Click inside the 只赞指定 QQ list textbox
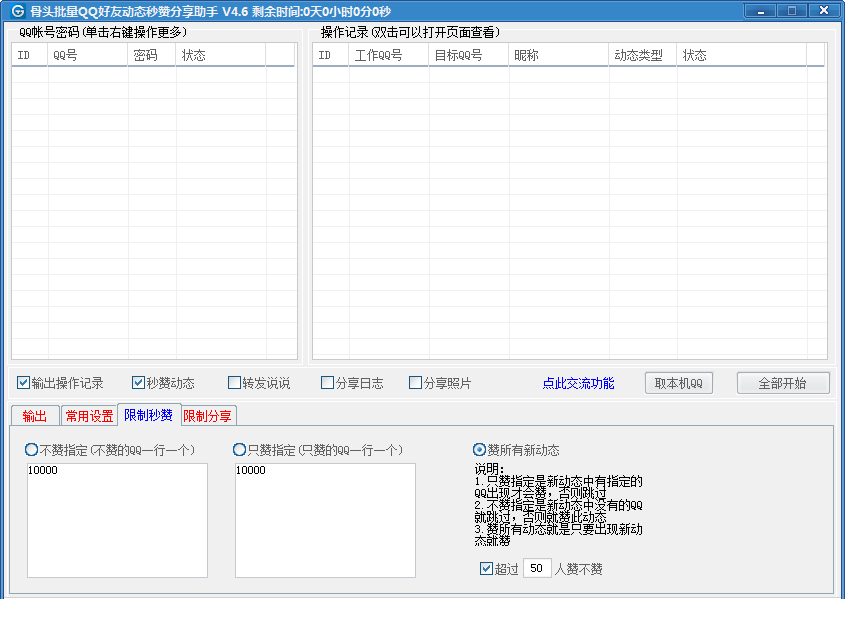Image resolution: width=845 pixels, height=622 pixels. click(325, 521)
